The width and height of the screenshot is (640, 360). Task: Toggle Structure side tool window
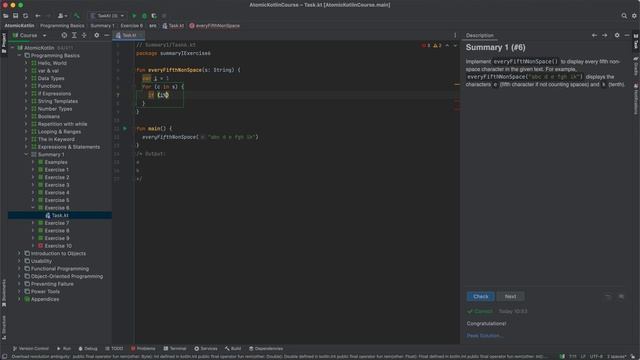coord(4,328)
